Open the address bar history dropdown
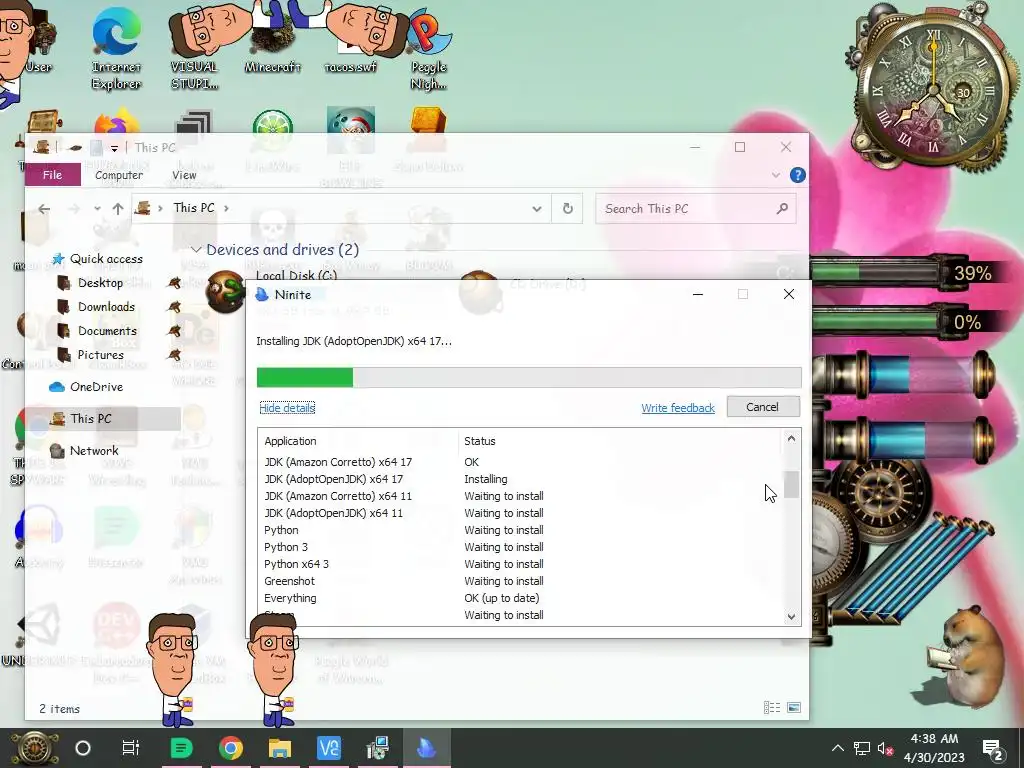This screenshot has width=1024, height=768. (536, 209)
